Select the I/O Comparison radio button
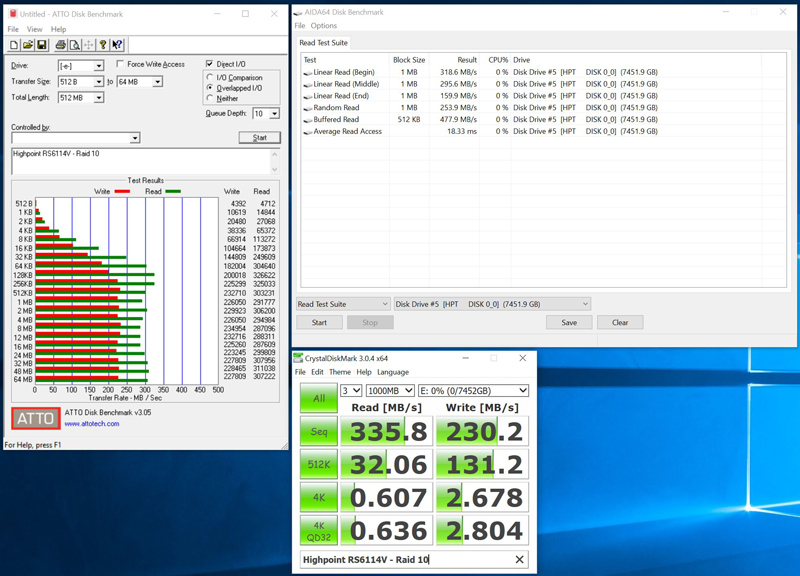This screenshot has height=576, width=800. click(210, 77)
